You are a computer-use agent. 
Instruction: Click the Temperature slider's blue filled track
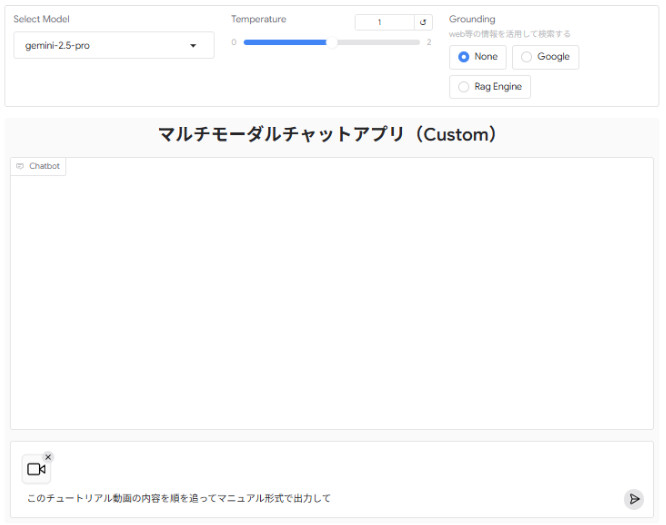284,43
